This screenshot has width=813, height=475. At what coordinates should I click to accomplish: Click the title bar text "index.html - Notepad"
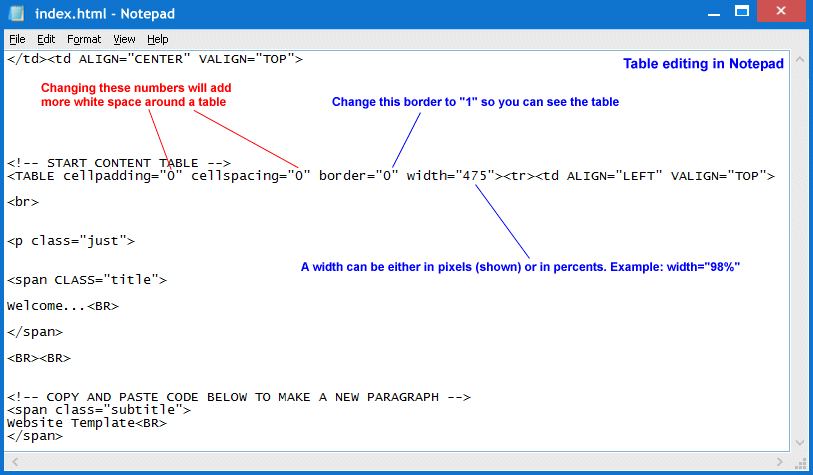(105, 13)
